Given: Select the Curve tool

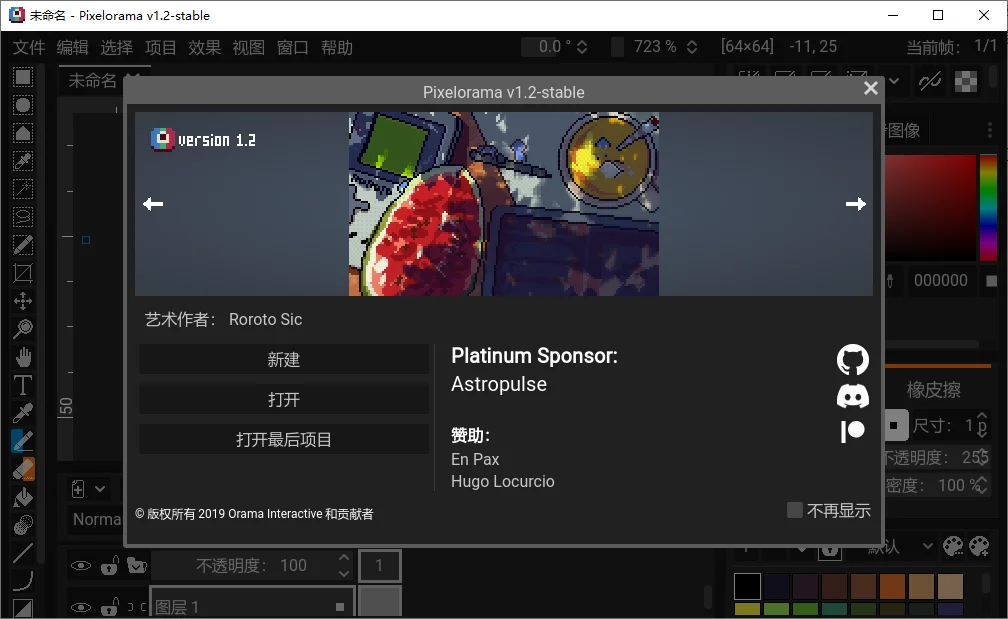Looking at the screenshot, I should (x=22, y=580).
